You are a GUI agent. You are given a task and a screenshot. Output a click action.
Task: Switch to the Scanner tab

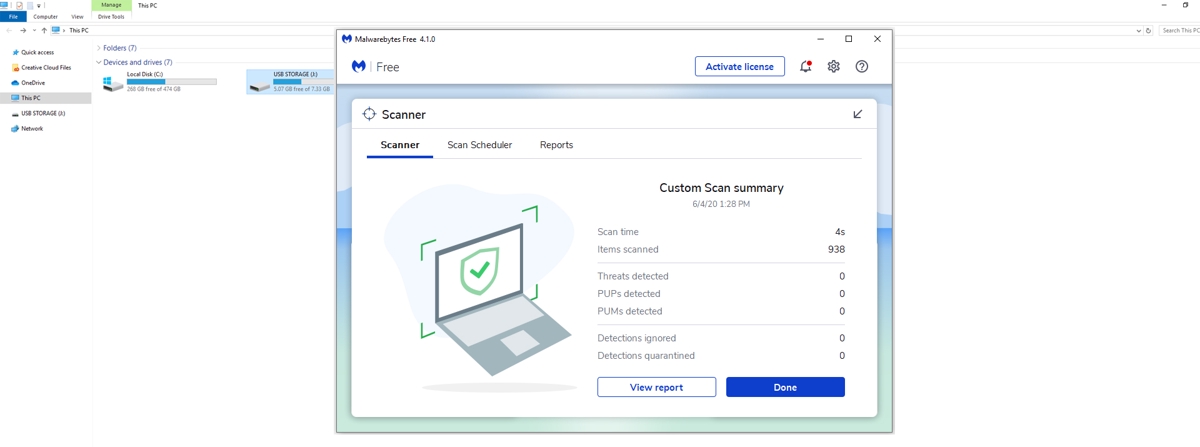coord(400,145)
